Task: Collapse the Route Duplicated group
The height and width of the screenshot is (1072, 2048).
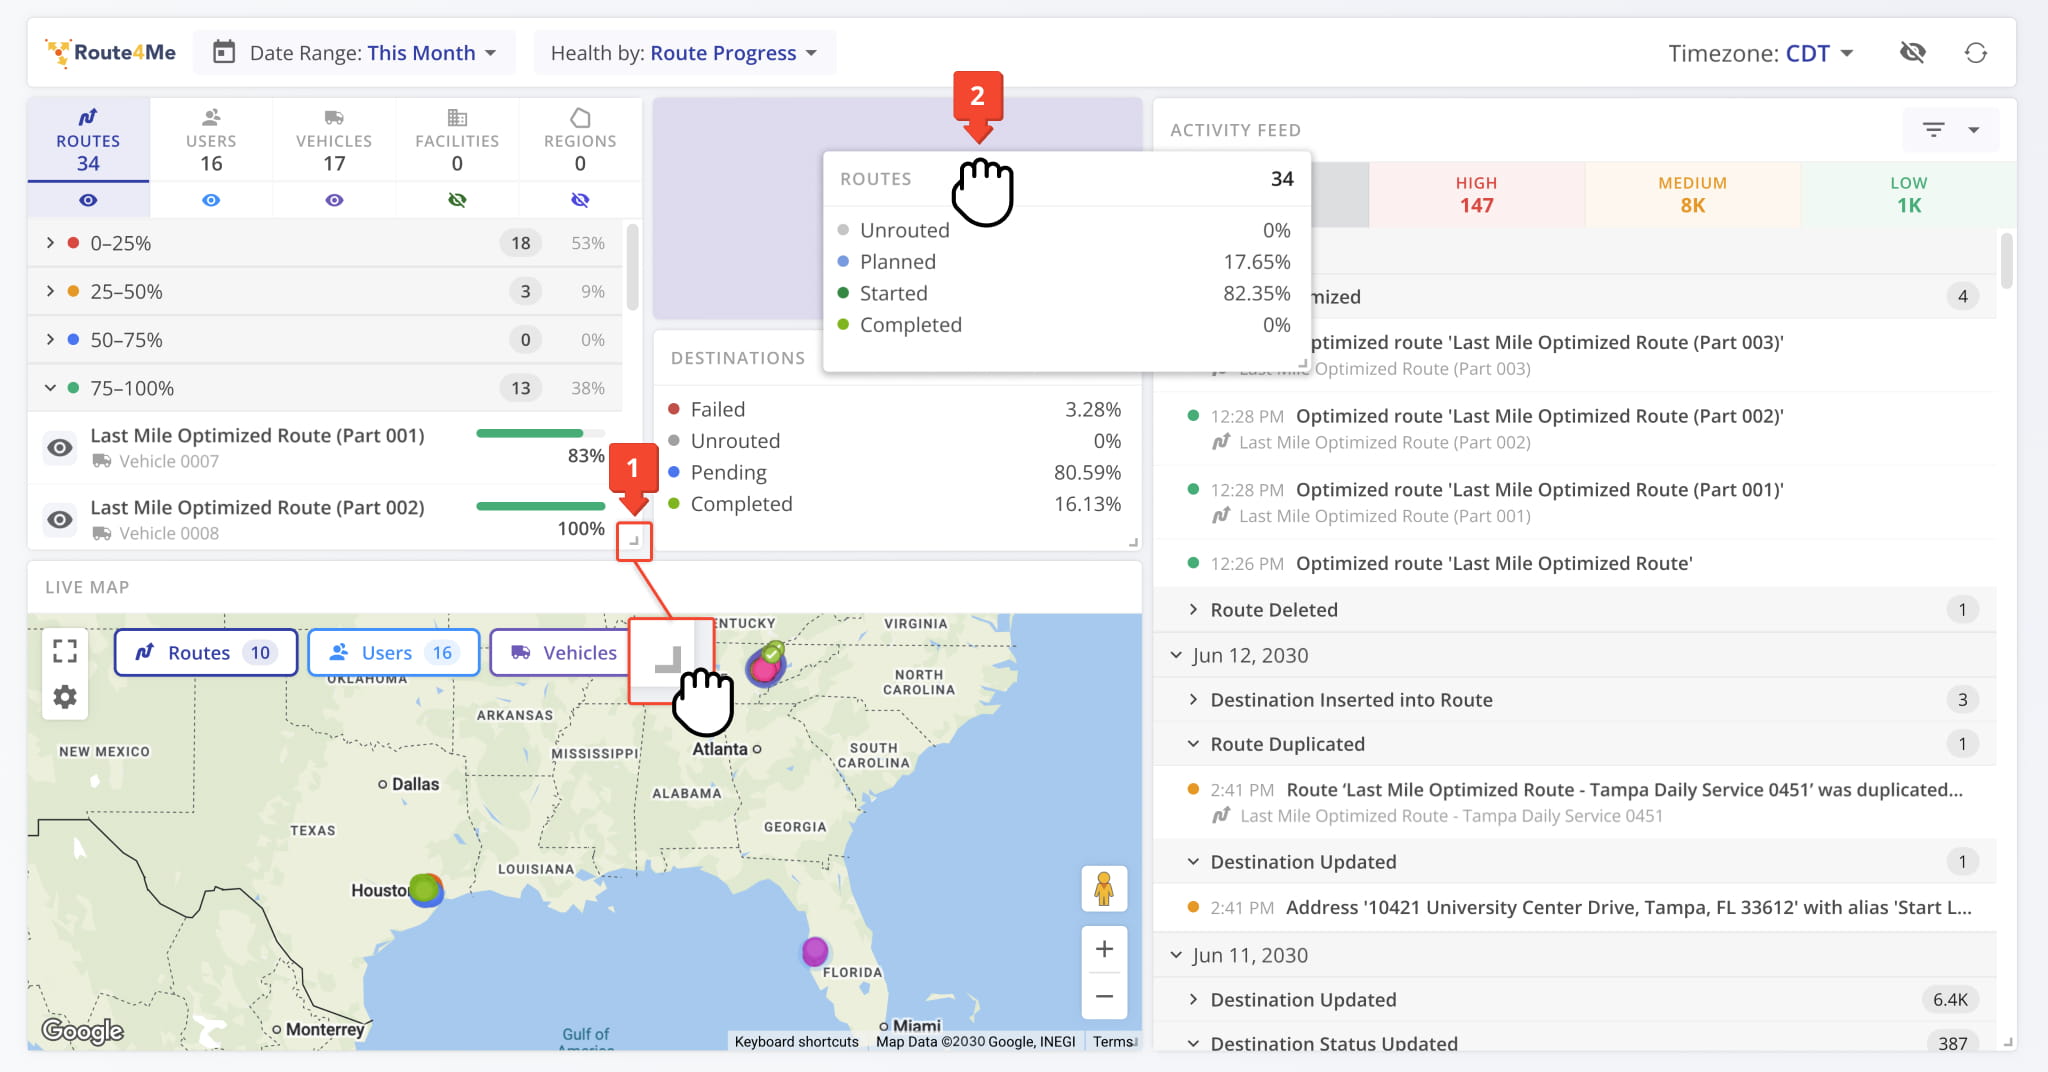Action: coord(1193,743)
